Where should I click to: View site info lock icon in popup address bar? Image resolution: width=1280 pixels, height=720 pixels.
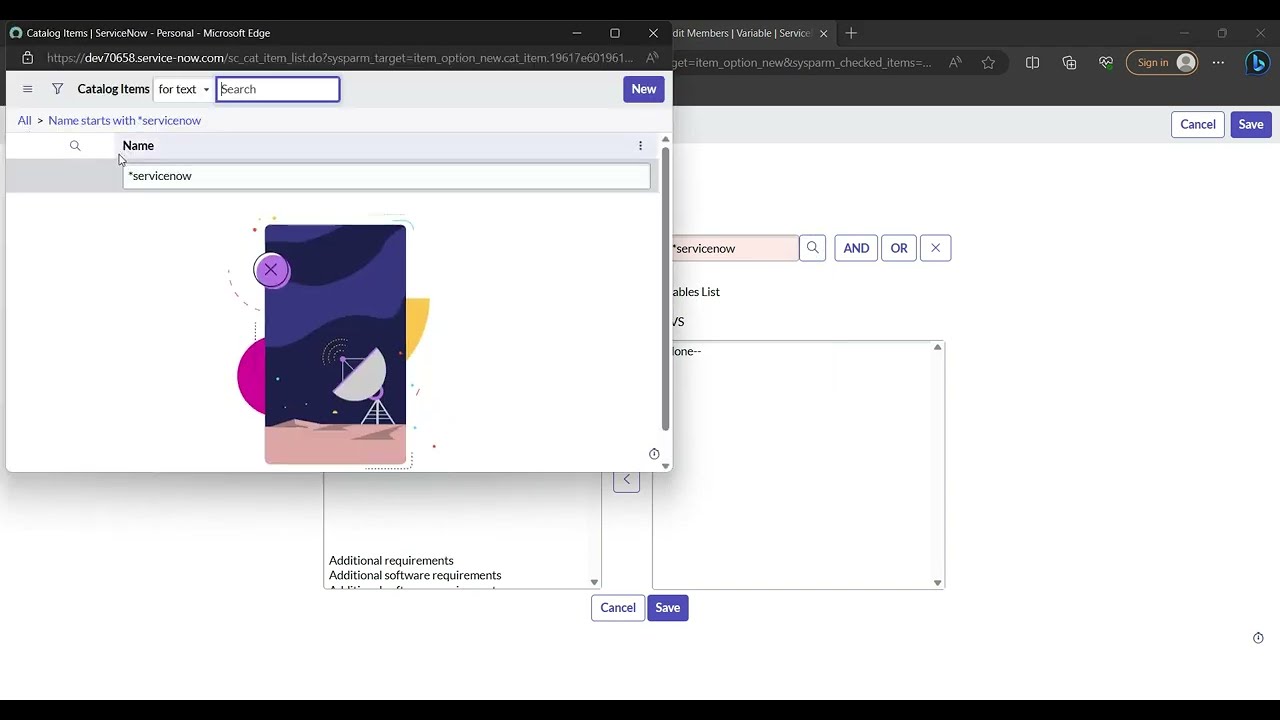[x=28, y=58]
